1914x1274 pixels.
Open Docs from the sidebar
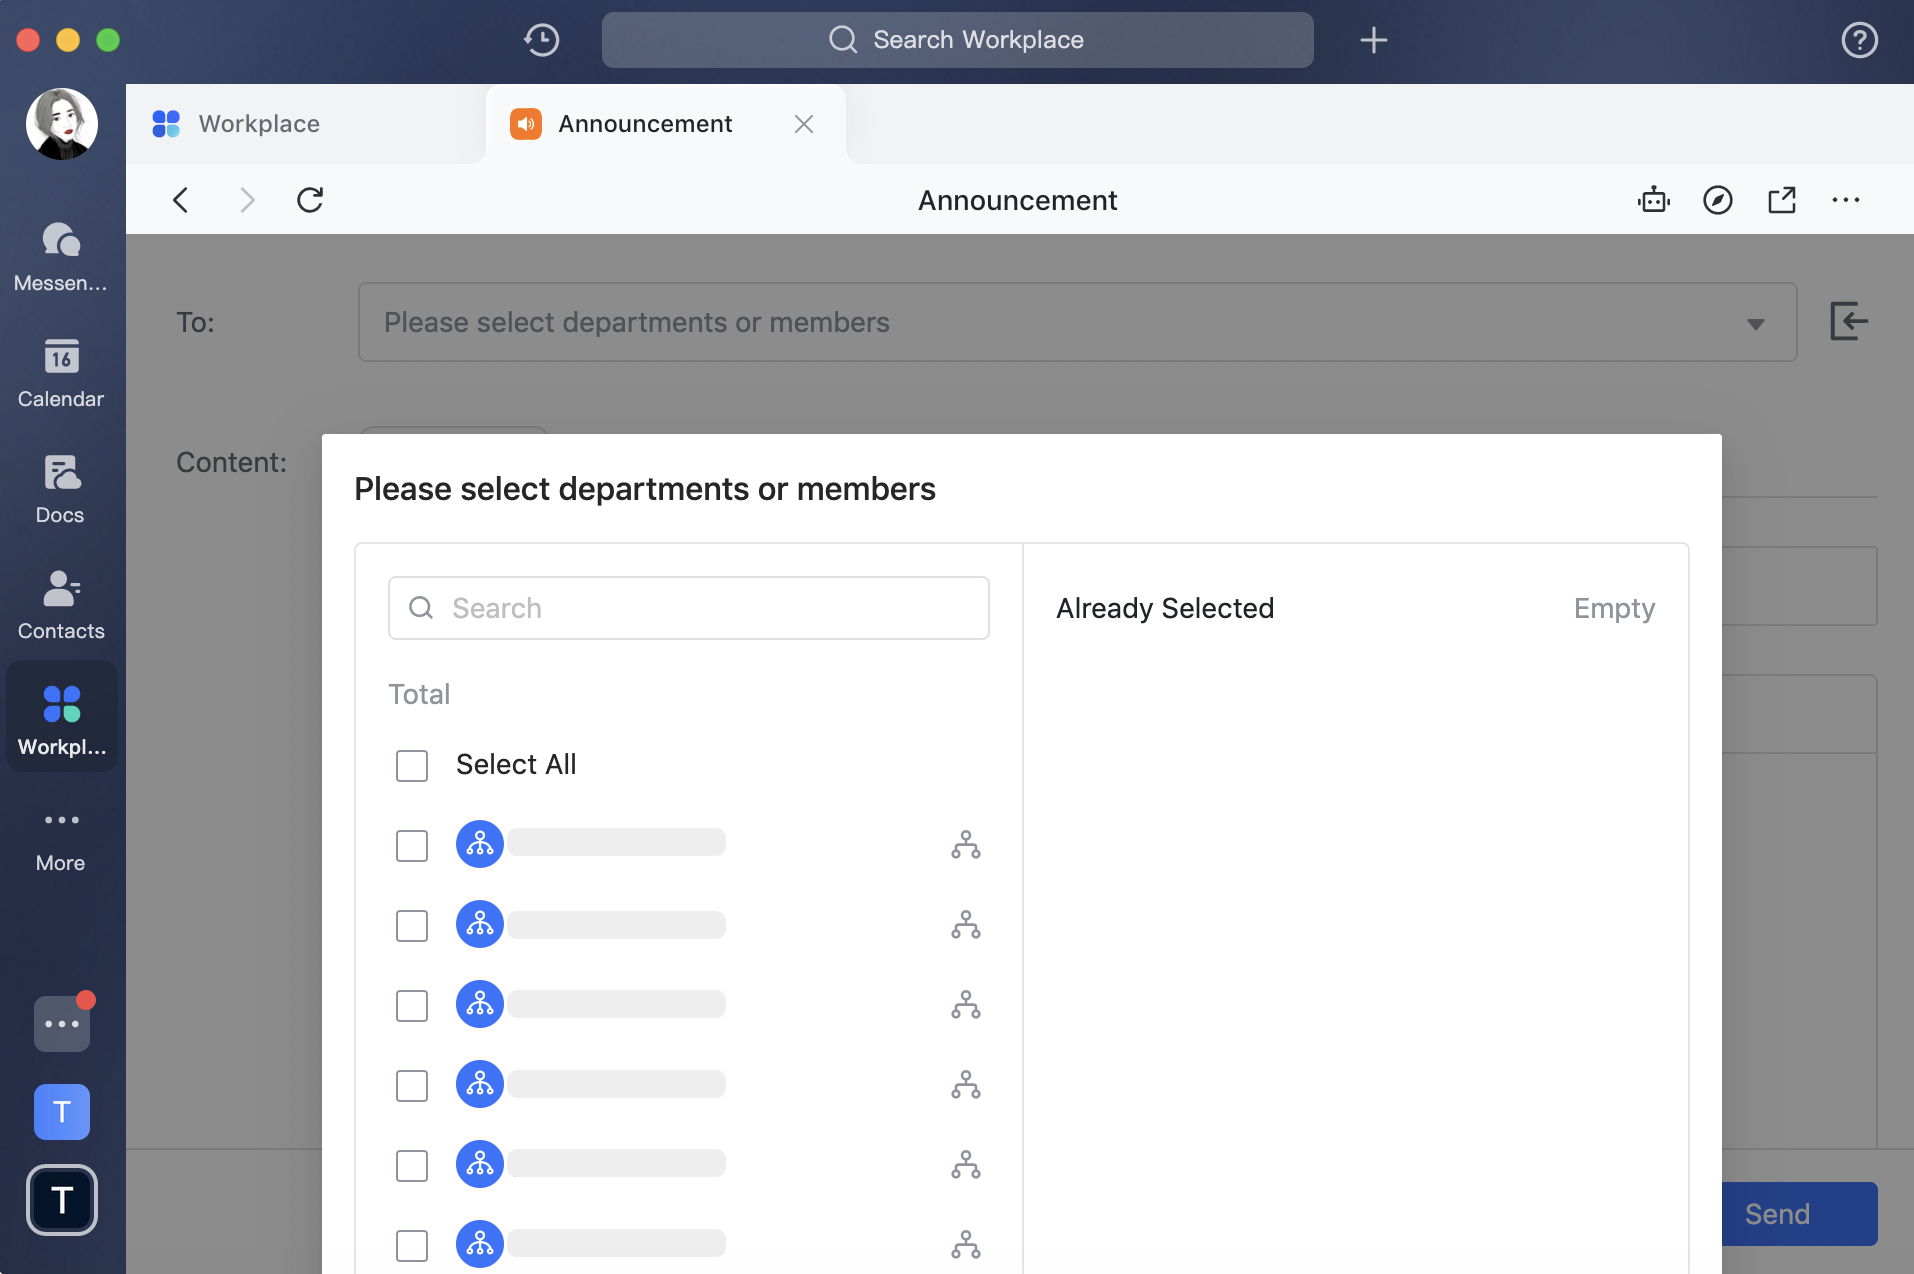point(61,487)
